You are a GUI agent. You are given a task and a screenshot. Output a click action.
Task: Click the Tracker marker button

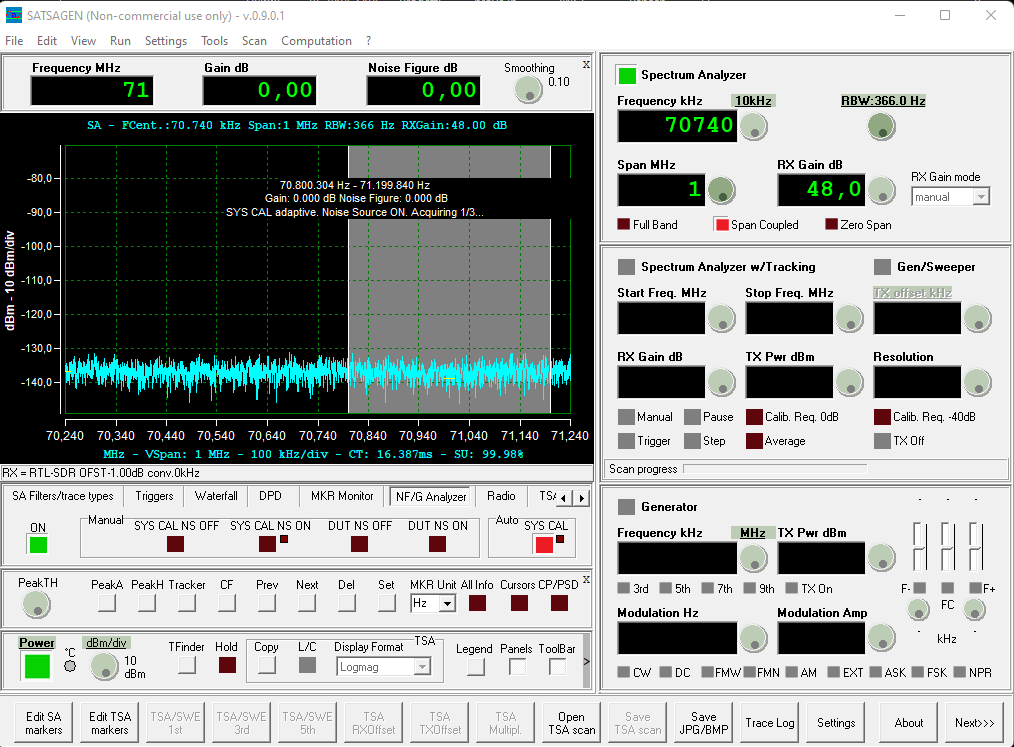(187, 603)
